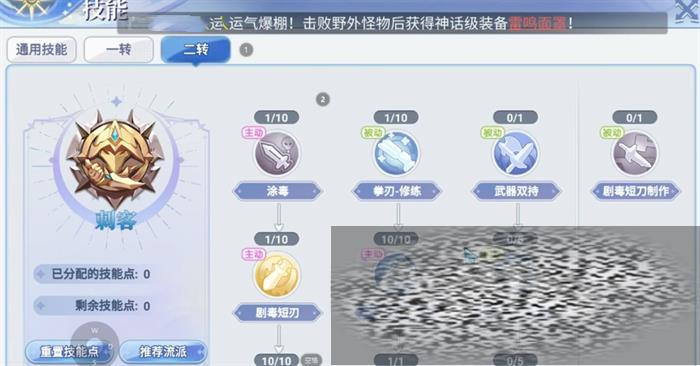Select the 武器双持 dual-wield skill icon
The image size is (700, 366).
coord(516,153)
